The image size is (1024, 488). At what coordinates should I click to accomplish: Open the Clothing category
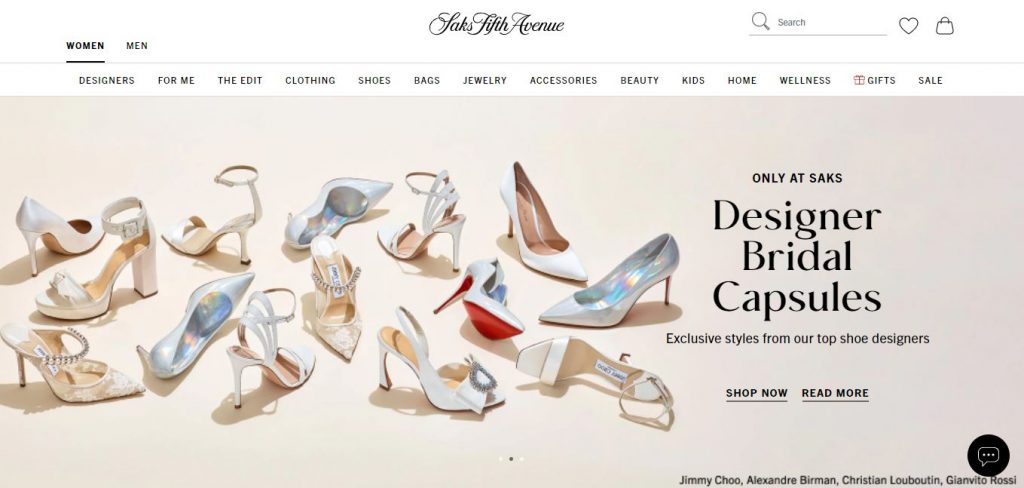310,80
